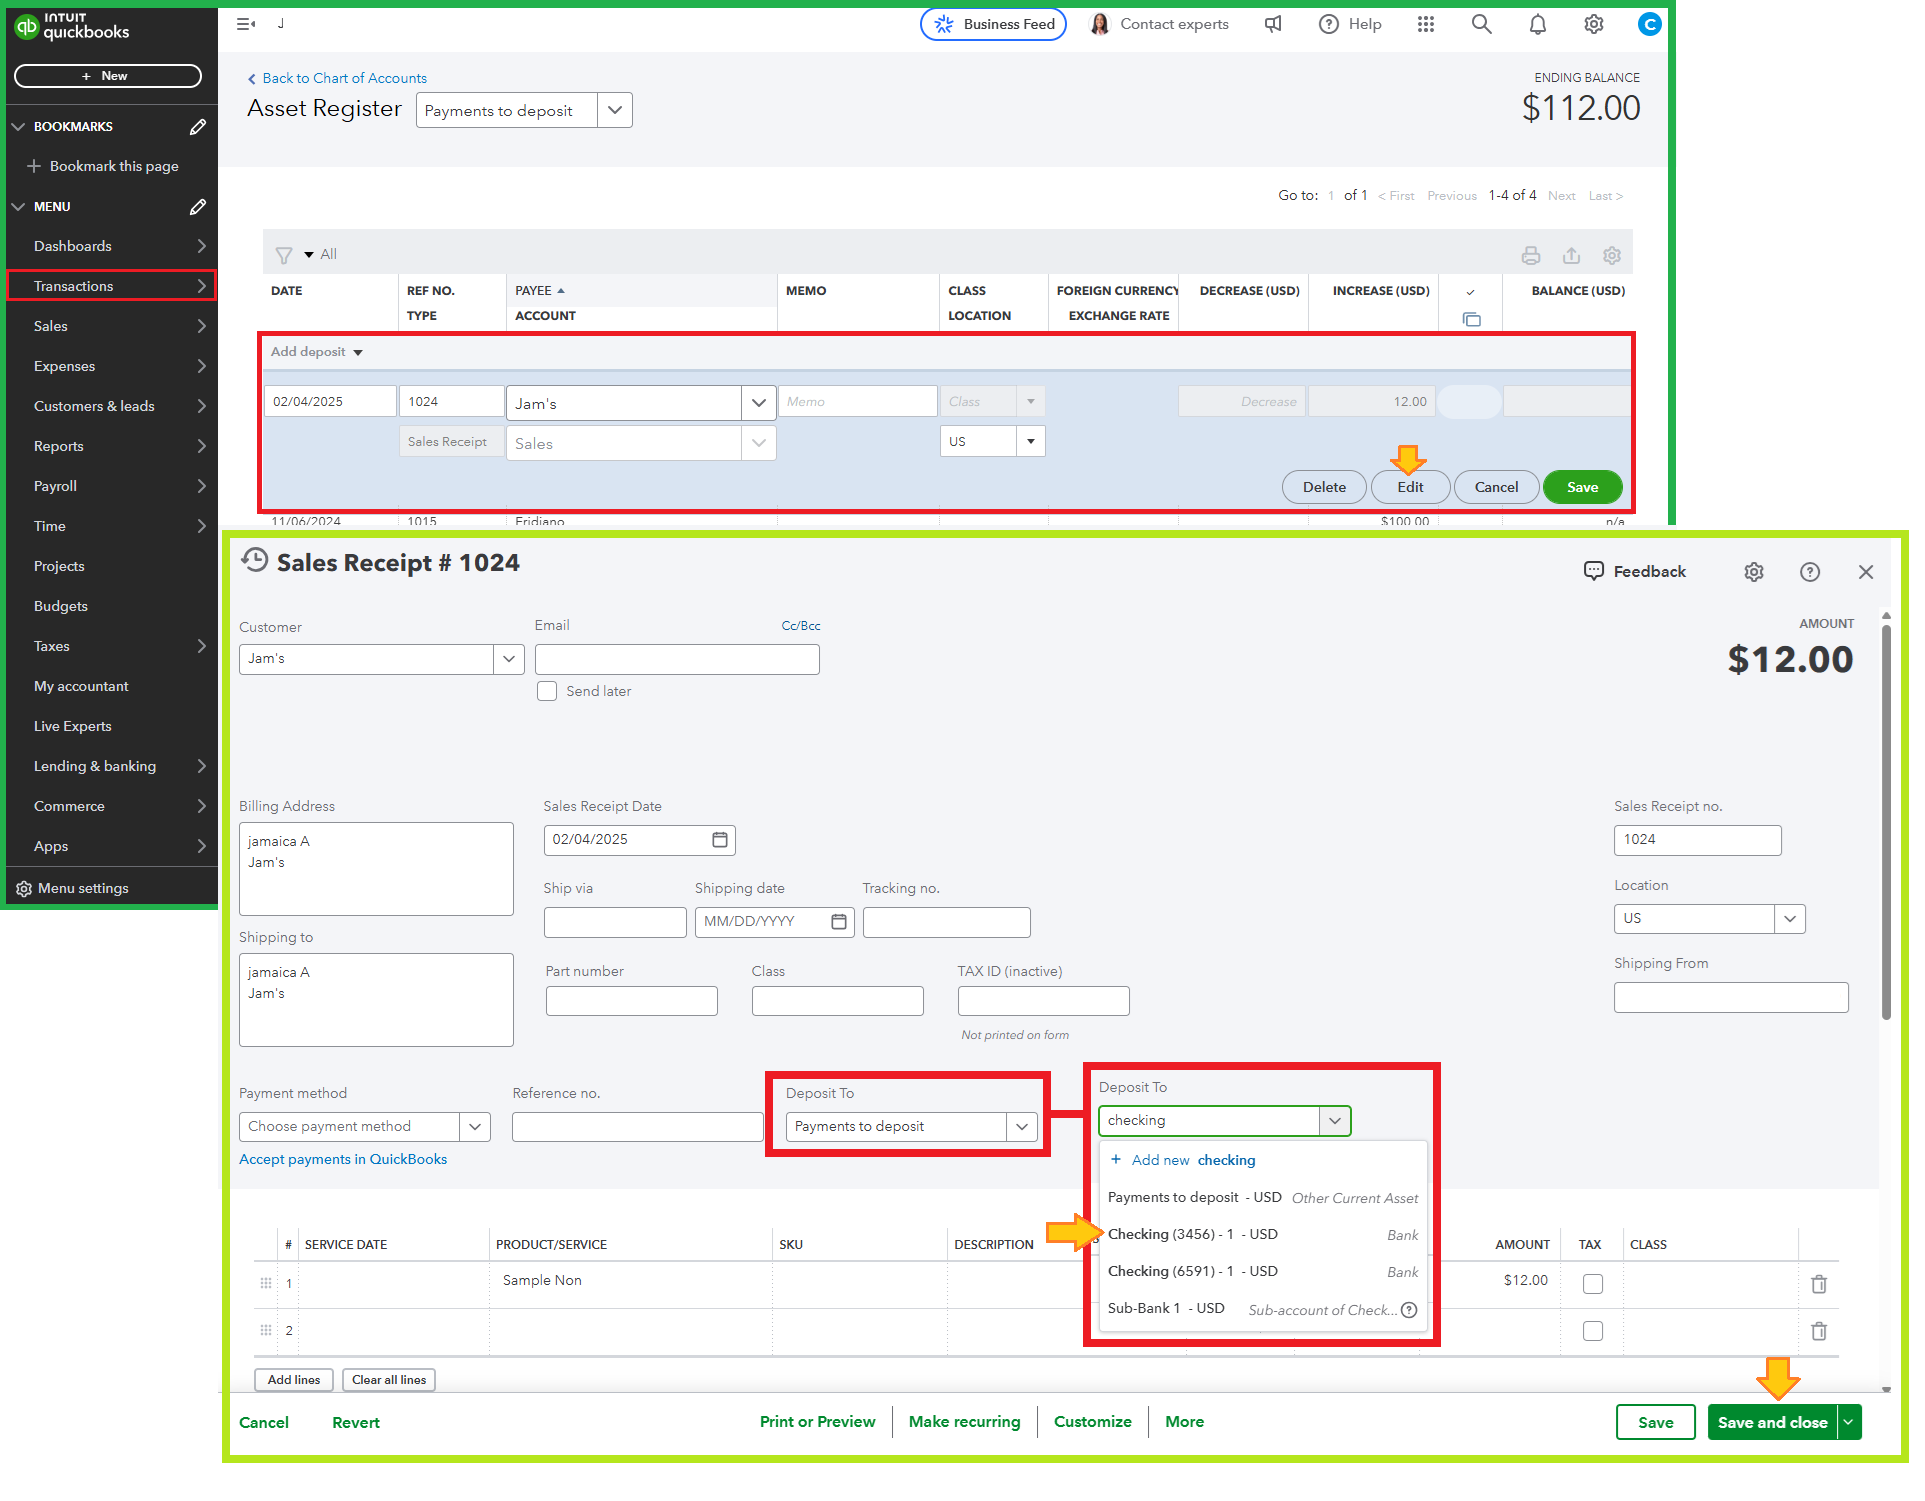Expand Save and close options arrow

1849,1423
